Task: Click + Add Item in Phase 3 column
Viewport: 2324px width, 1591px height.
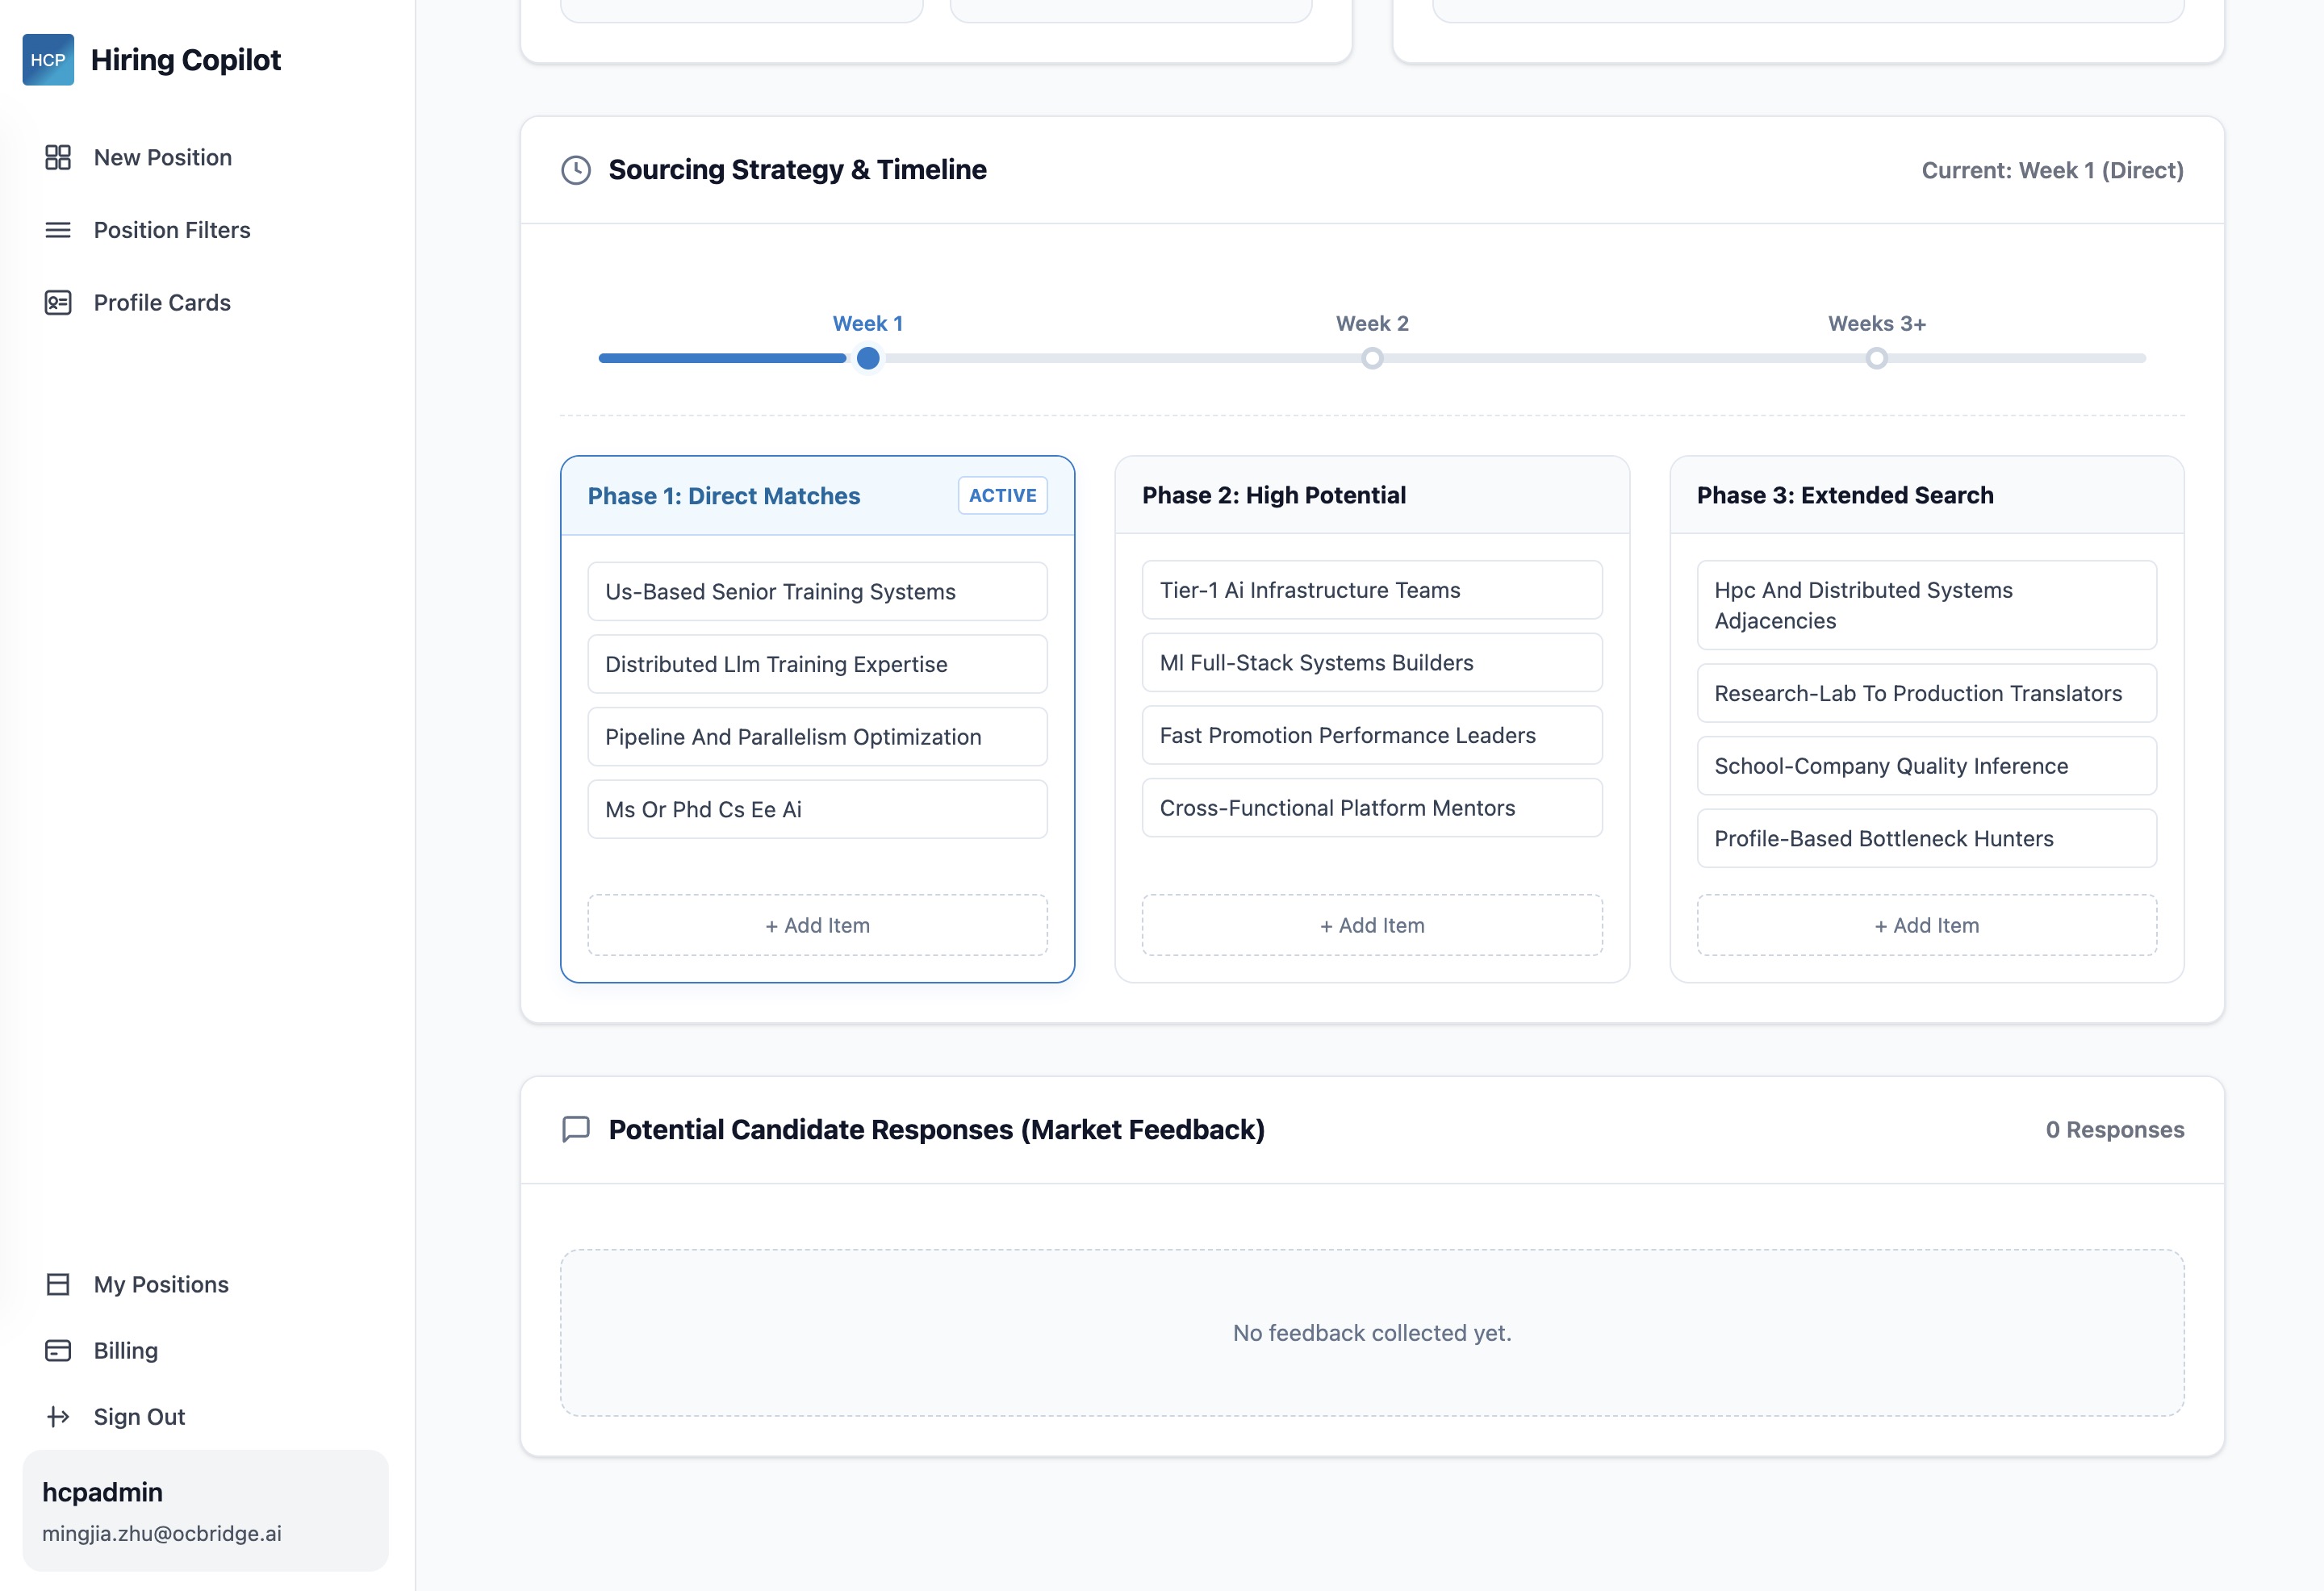Action: 1925,925
